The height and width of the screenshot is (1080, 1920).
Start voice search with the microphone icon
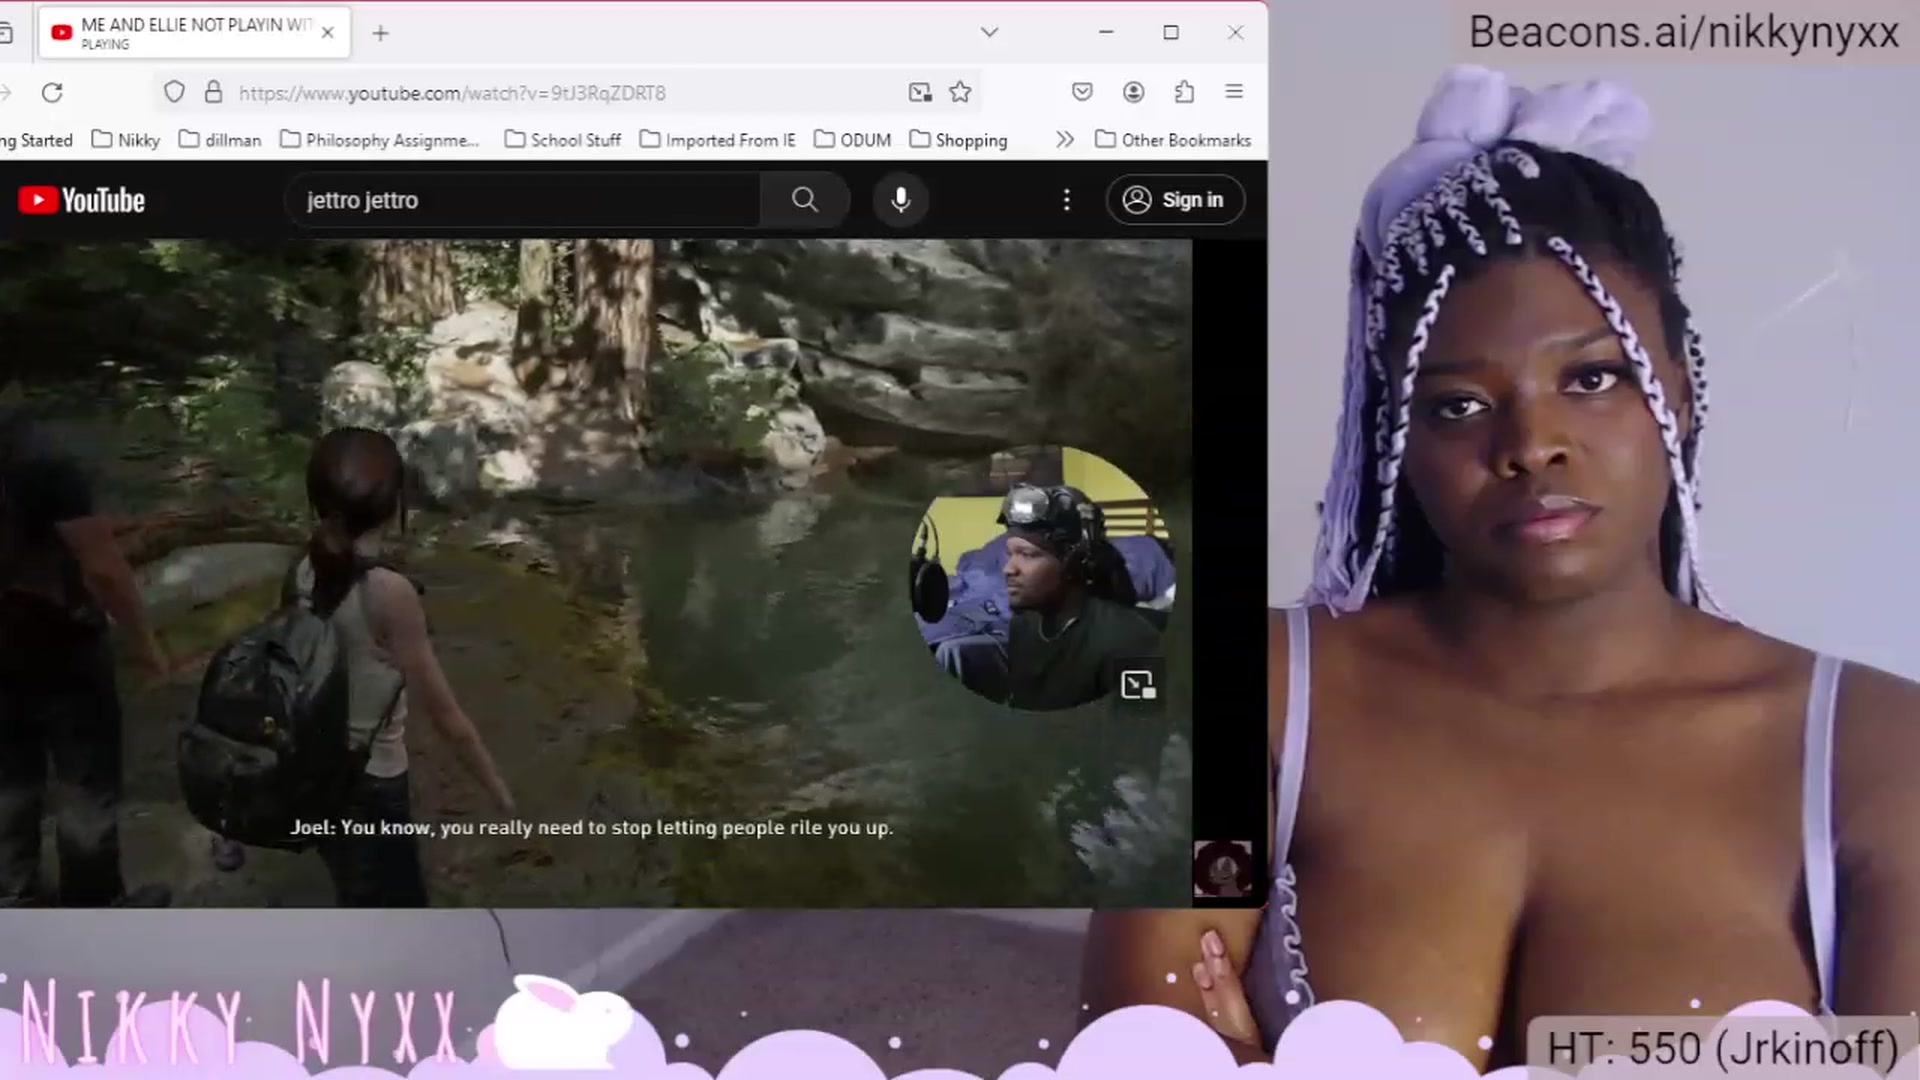tap(900, 200)
